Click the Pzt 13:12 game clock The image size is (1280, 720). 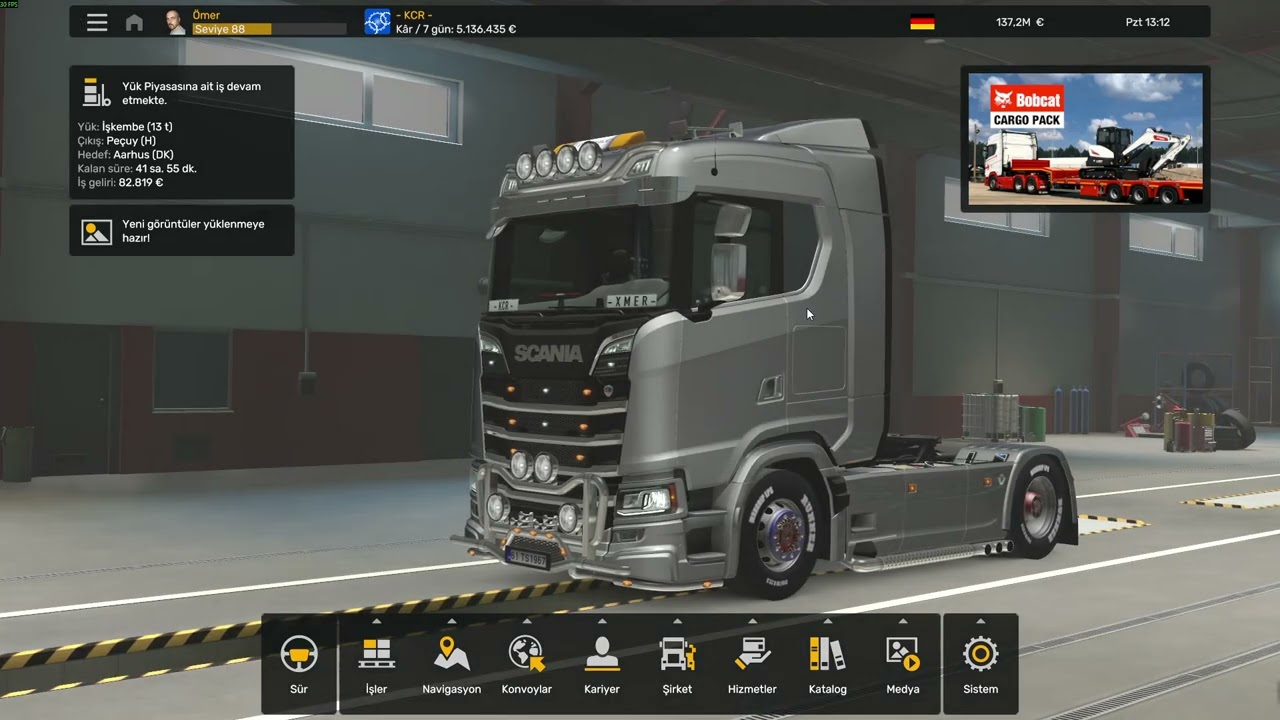tap(1147, 22)
